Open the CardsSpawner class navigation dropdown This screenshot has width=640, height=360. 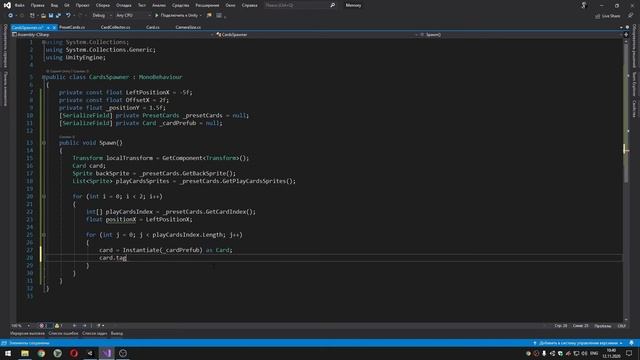click(316, 35)
